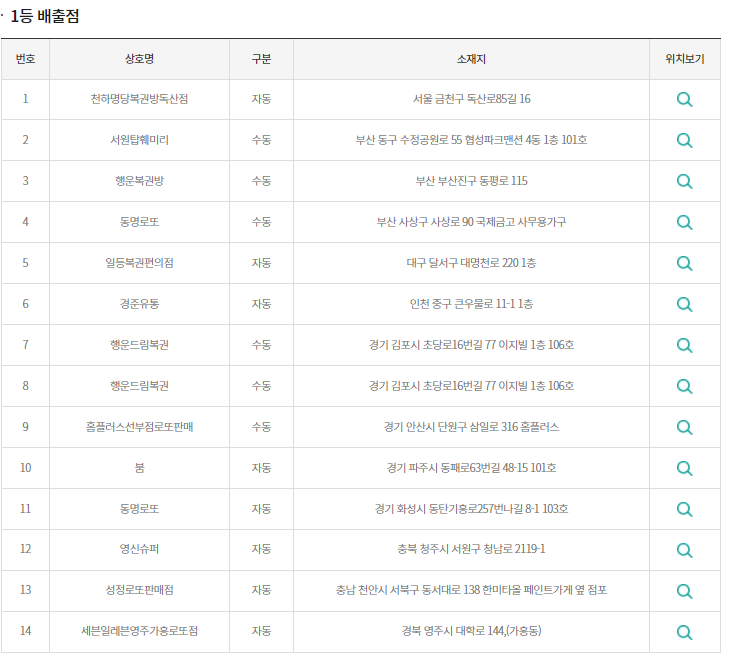Click magnifier icon in 행운복권방 row
729x665 pixels.
(x=684, y=181)
